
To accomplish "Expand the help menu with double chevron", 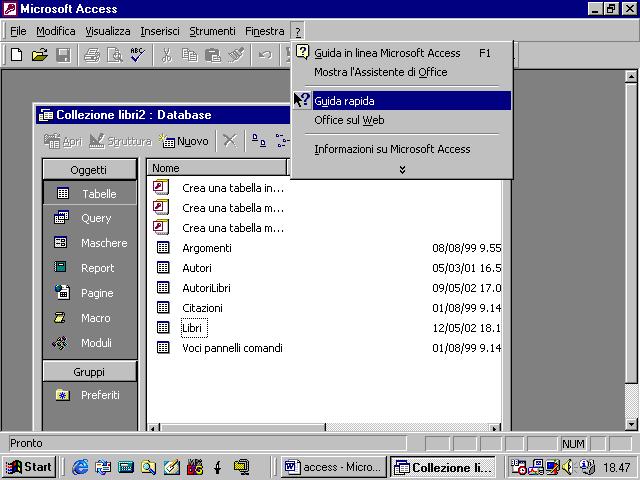I will (402, 169).
